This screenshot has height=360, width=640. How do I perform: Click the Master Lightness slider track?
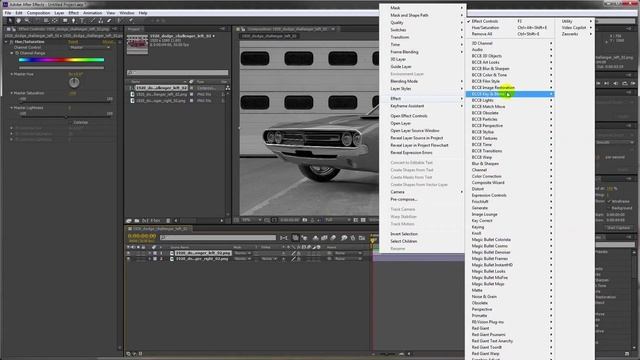click(66, 117)
